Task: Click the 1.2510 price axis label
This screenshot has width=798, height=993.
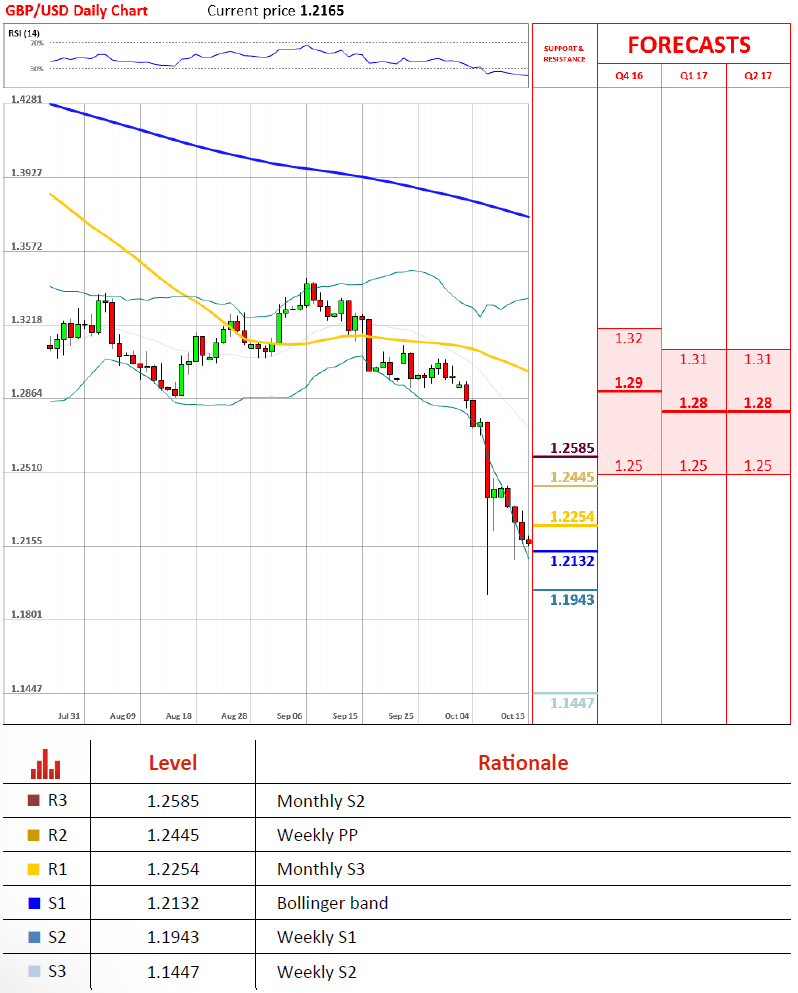Action: (27, 467)
